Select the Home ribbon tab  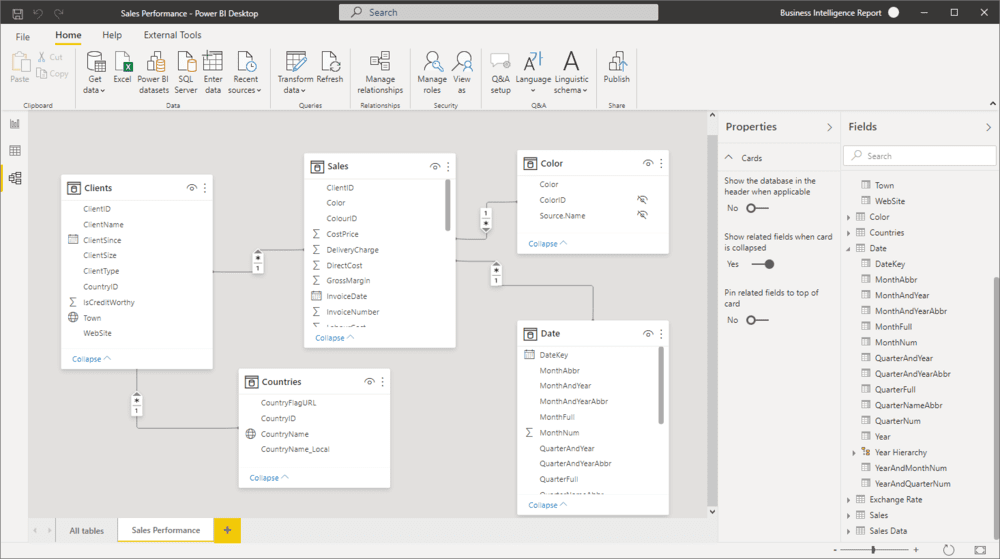68,35
